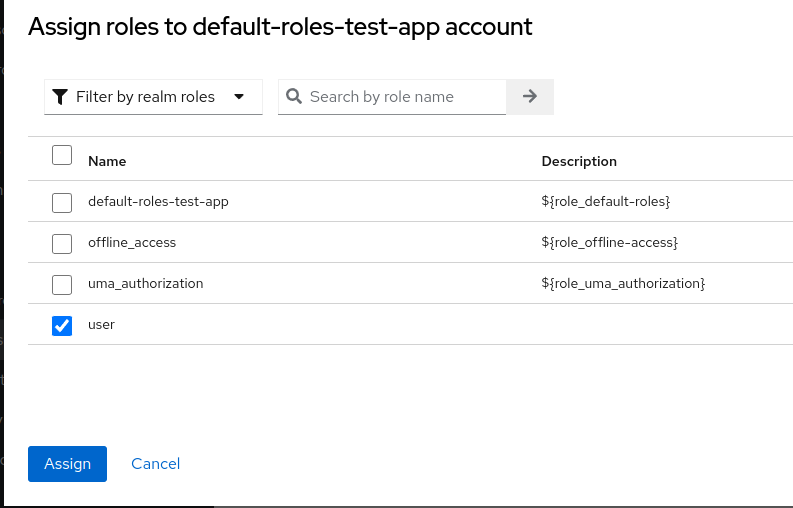Check the default-roles-test-app role checkbox
The height and width of the screenshot is (508, 793).
62,203
